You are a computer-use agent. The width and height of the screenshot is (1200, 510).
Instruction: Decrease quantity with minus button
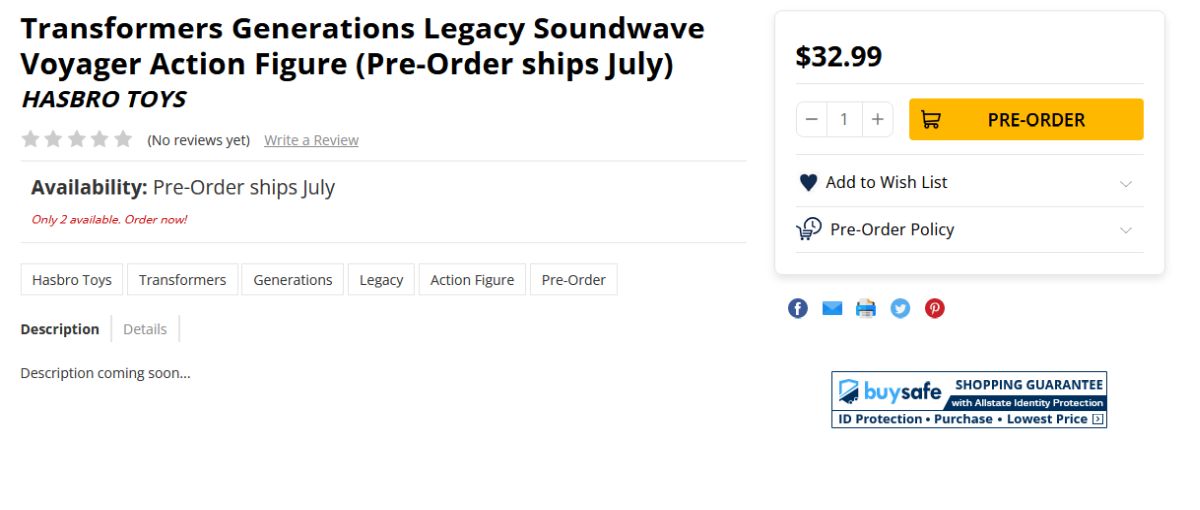tap(811, 120)
